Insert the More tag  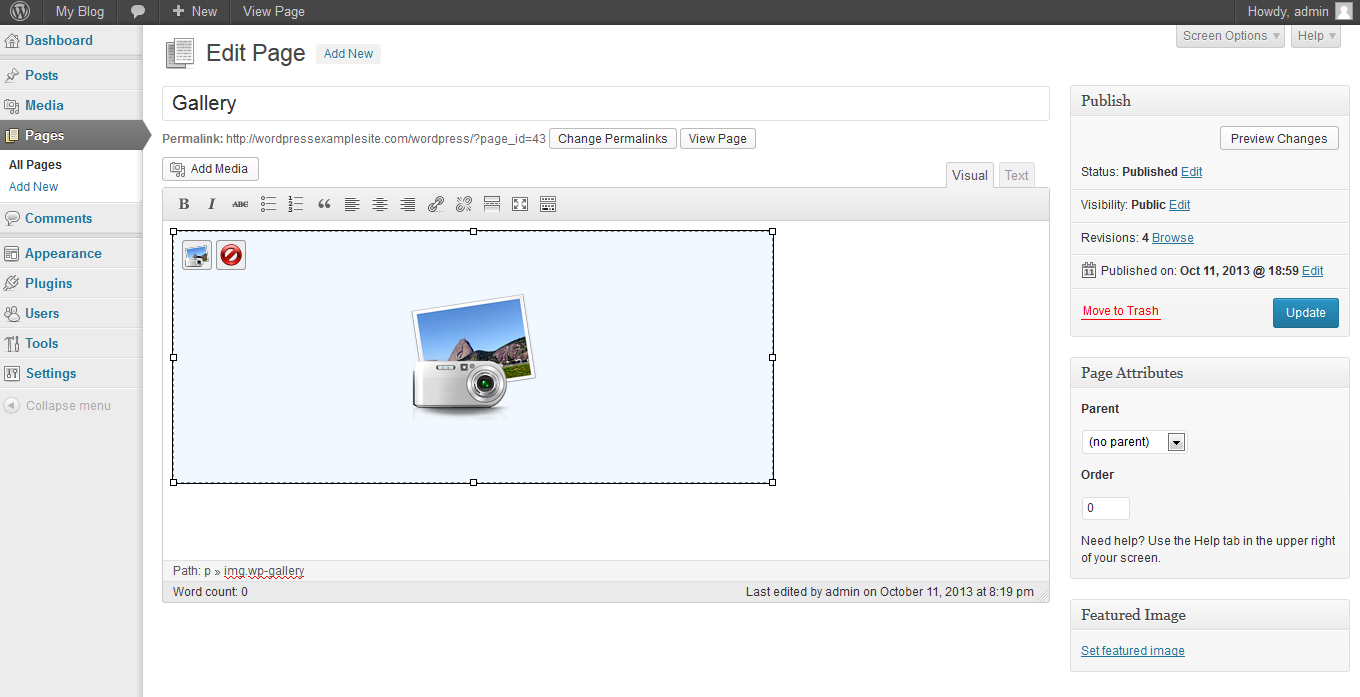coord(492,204)
